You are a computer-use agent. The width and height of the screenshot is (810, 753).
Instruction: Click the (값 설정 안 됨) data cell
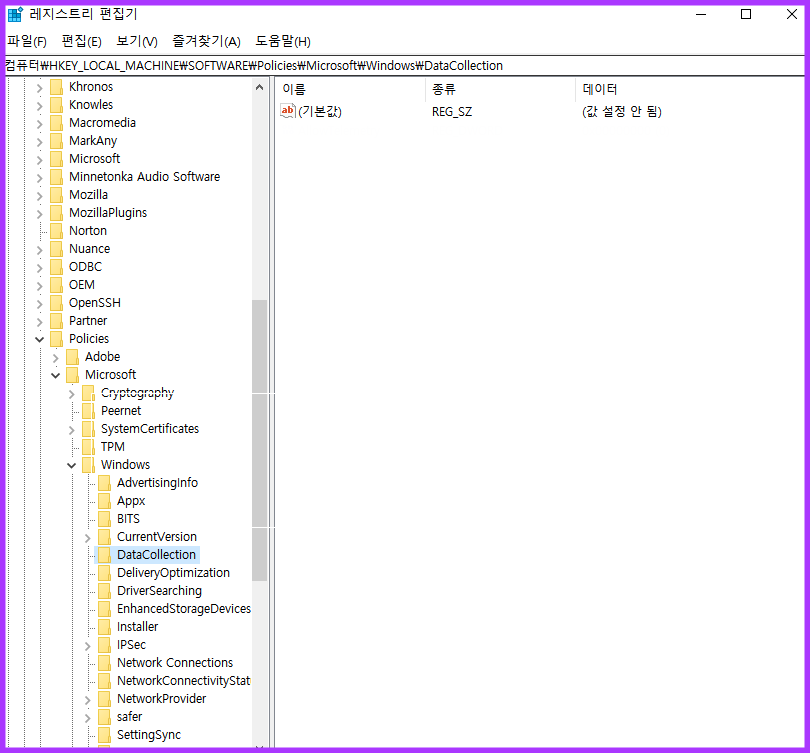(621, 112)
